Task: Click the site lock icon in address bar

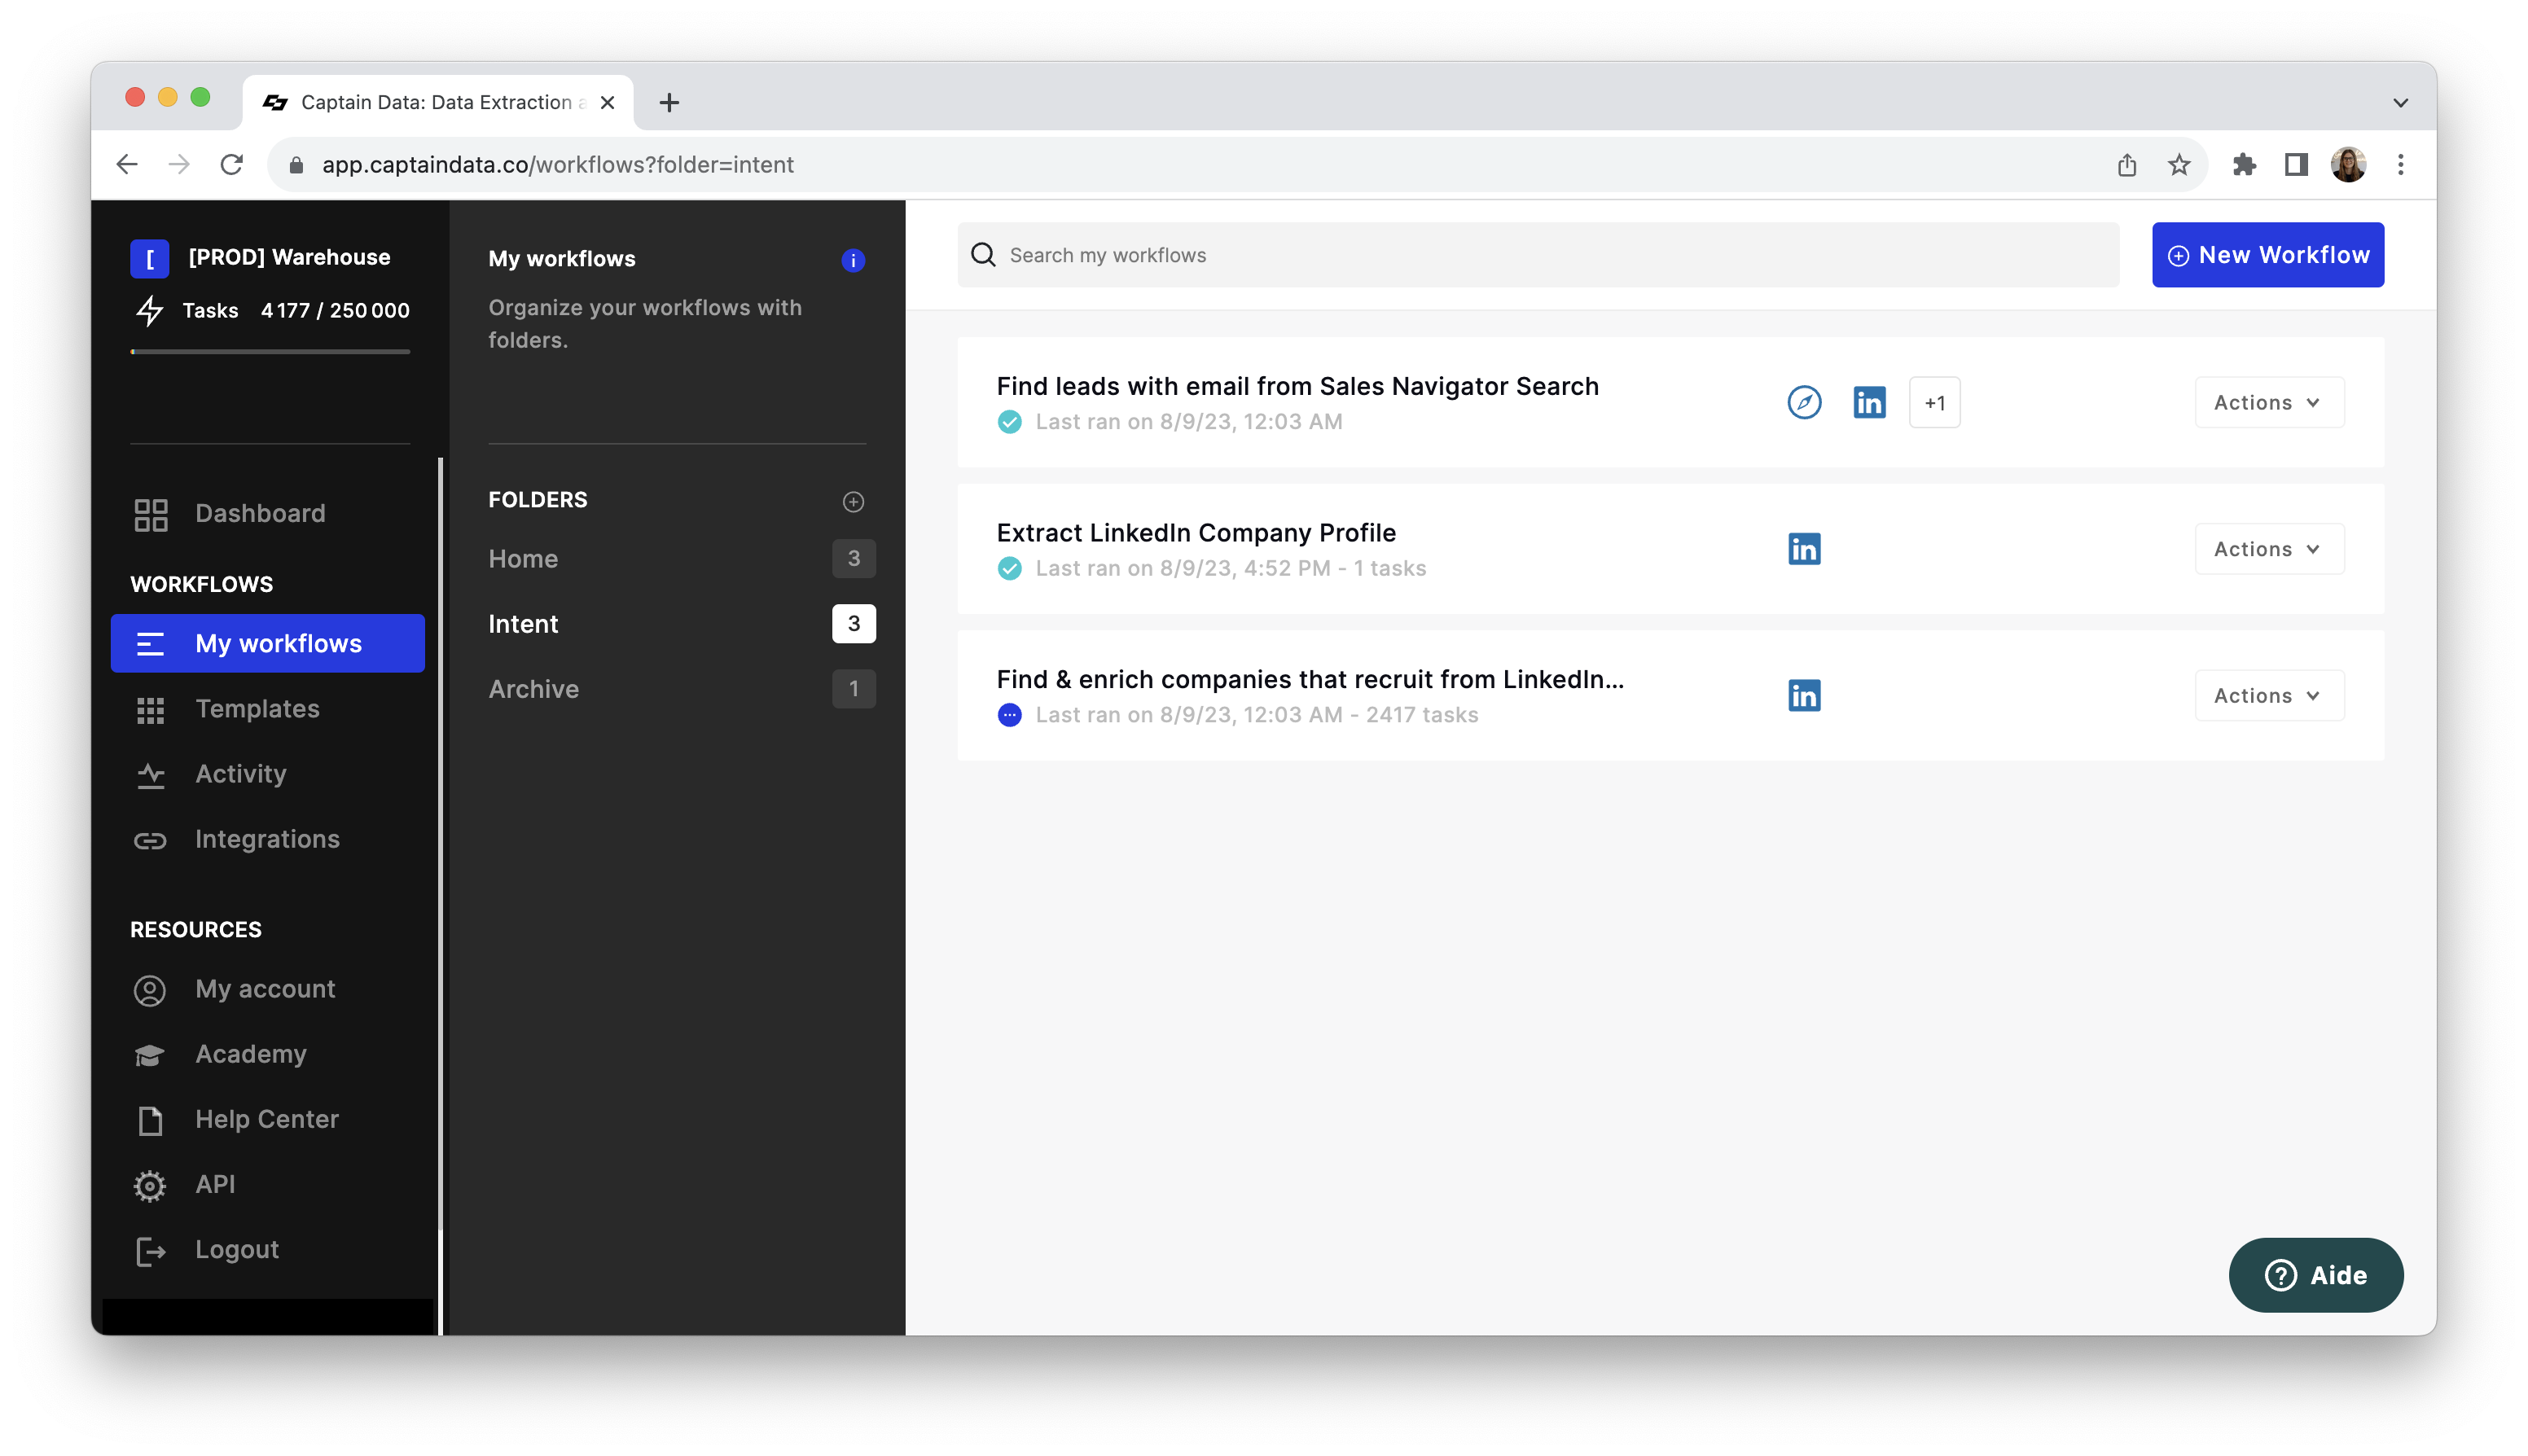Action: 296,164
